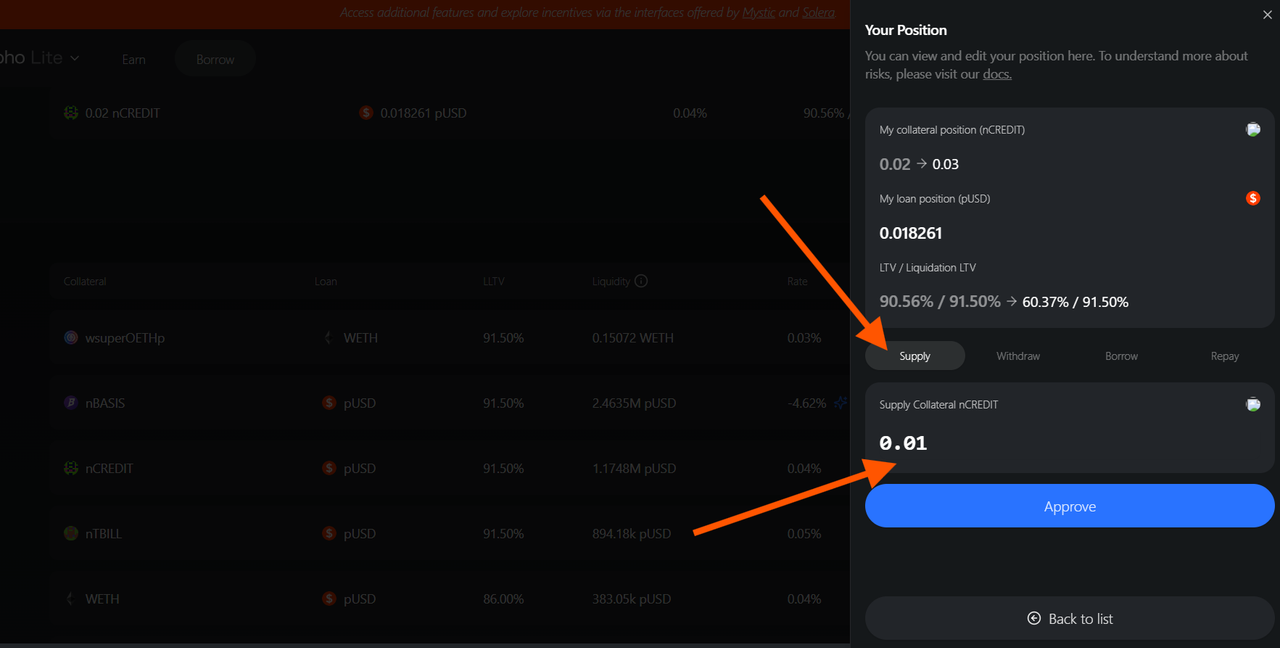Click the pUSD icon in My loan position
This screenshot has height=648, width=1280.
1253,199
